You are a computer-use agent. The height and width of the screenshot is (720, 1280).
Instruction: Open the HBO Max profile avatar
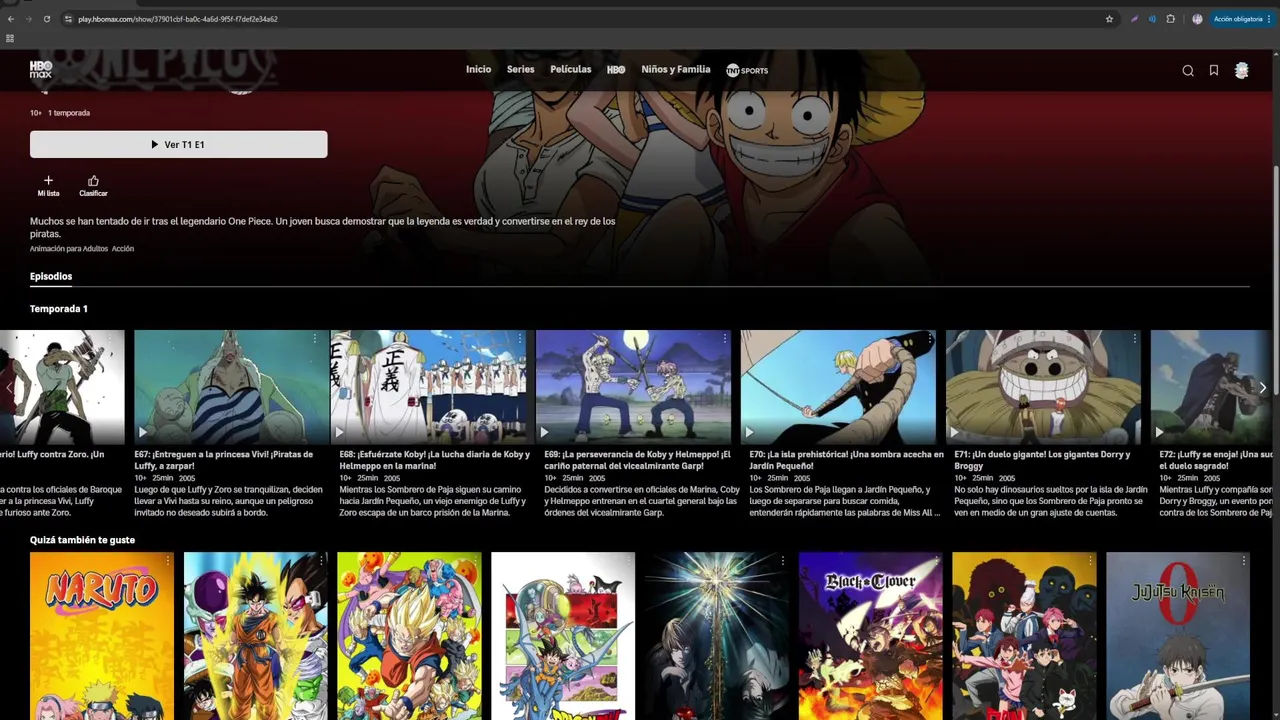[1242, 70]
